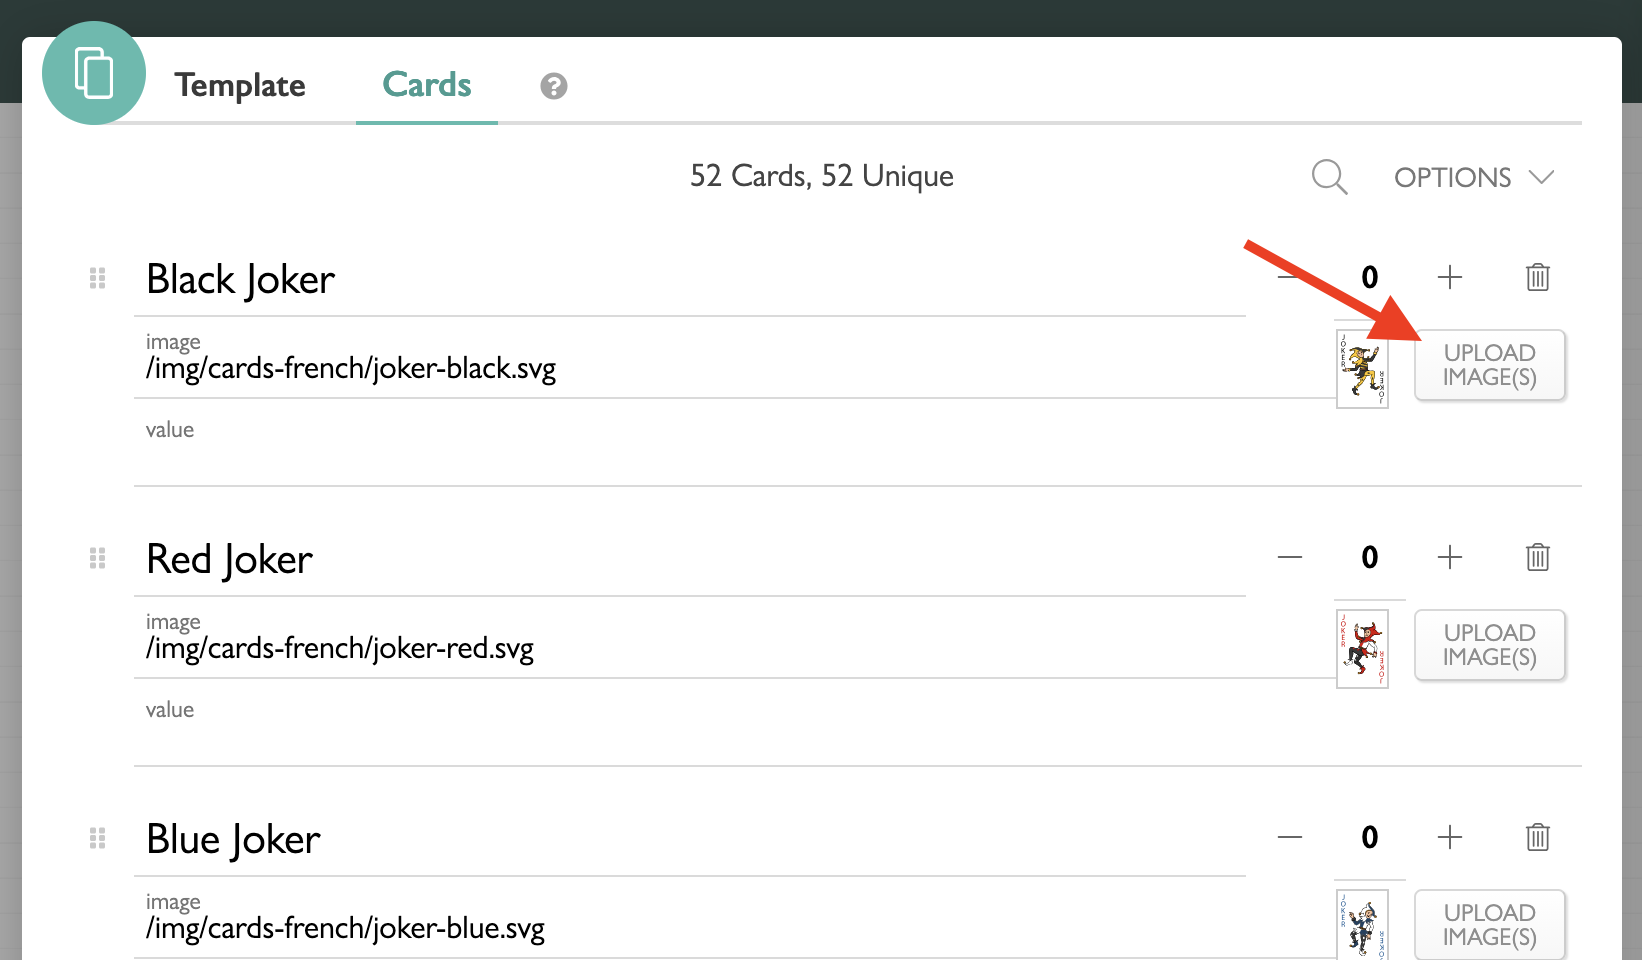
Task: Delete the Red Joker card
Action: [x=1538, y=557]
